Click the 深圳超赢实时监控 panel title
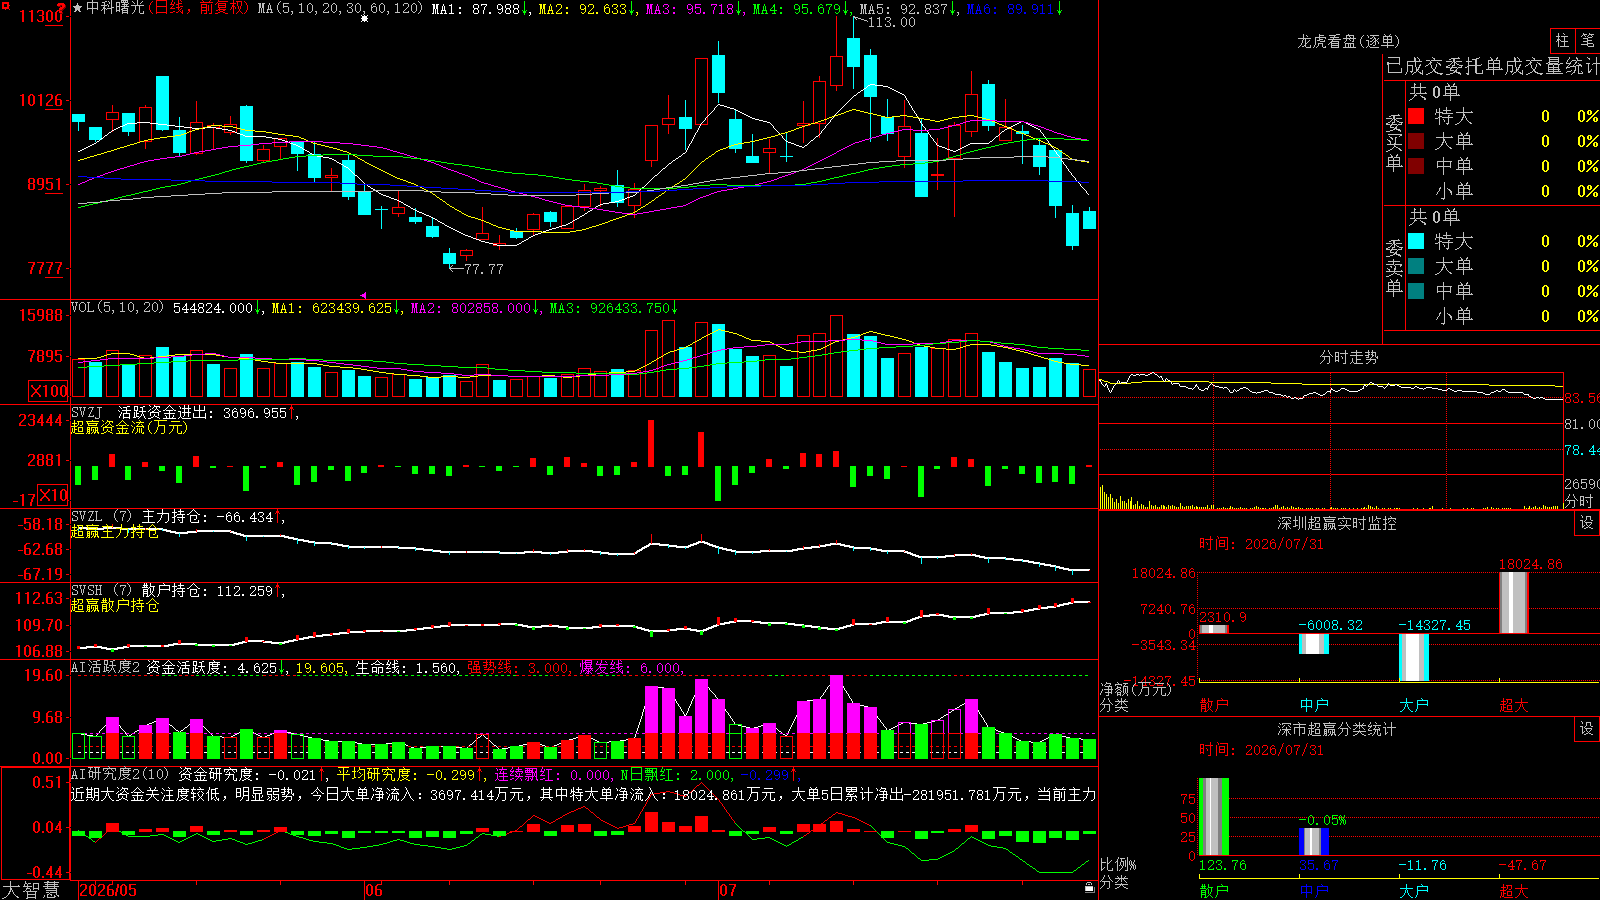The height and width of the screenshot is (900, 1600). (x=1337, y=523)
